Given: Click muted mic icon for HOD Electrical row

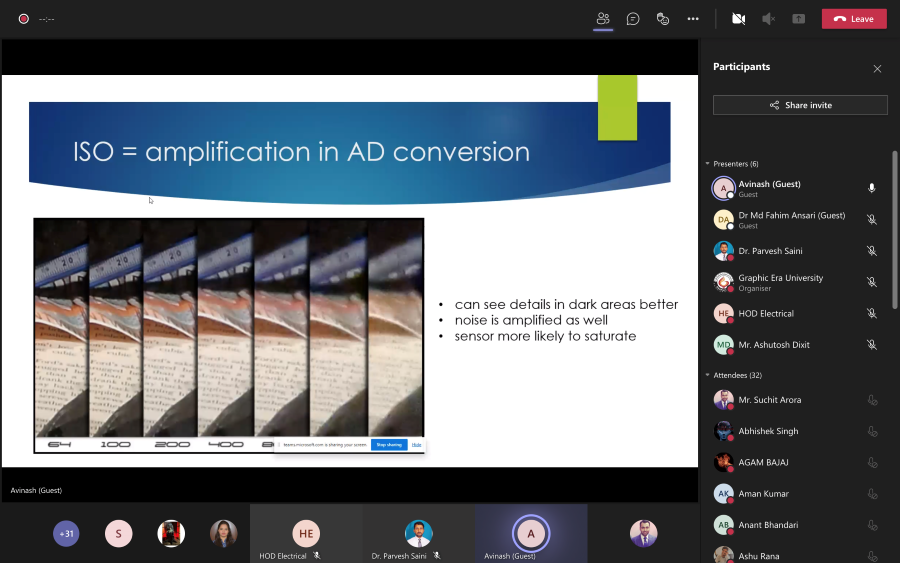Looking at the screenshot, I should pyautogui.click(x=871, y=313).
